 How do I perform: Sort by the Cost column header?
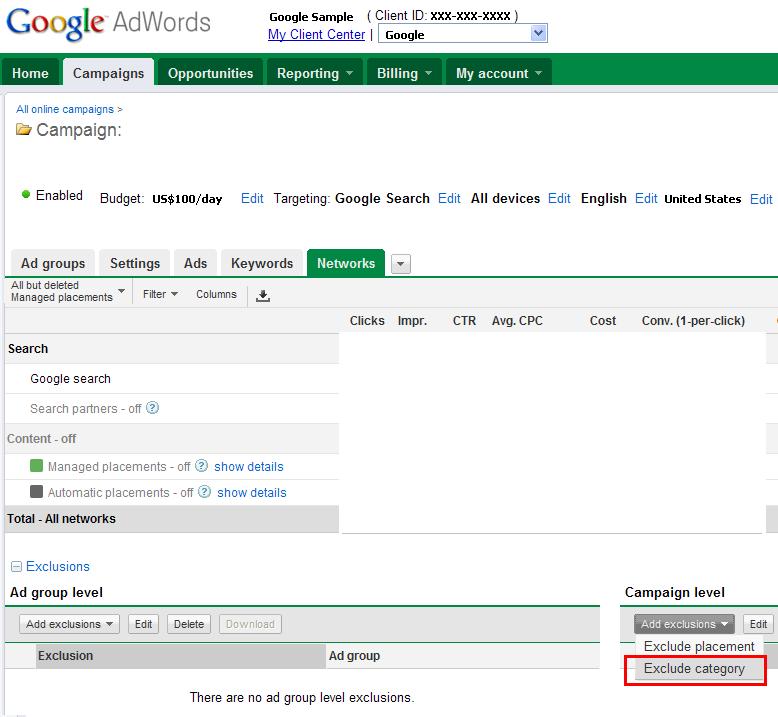pos(603,321)
